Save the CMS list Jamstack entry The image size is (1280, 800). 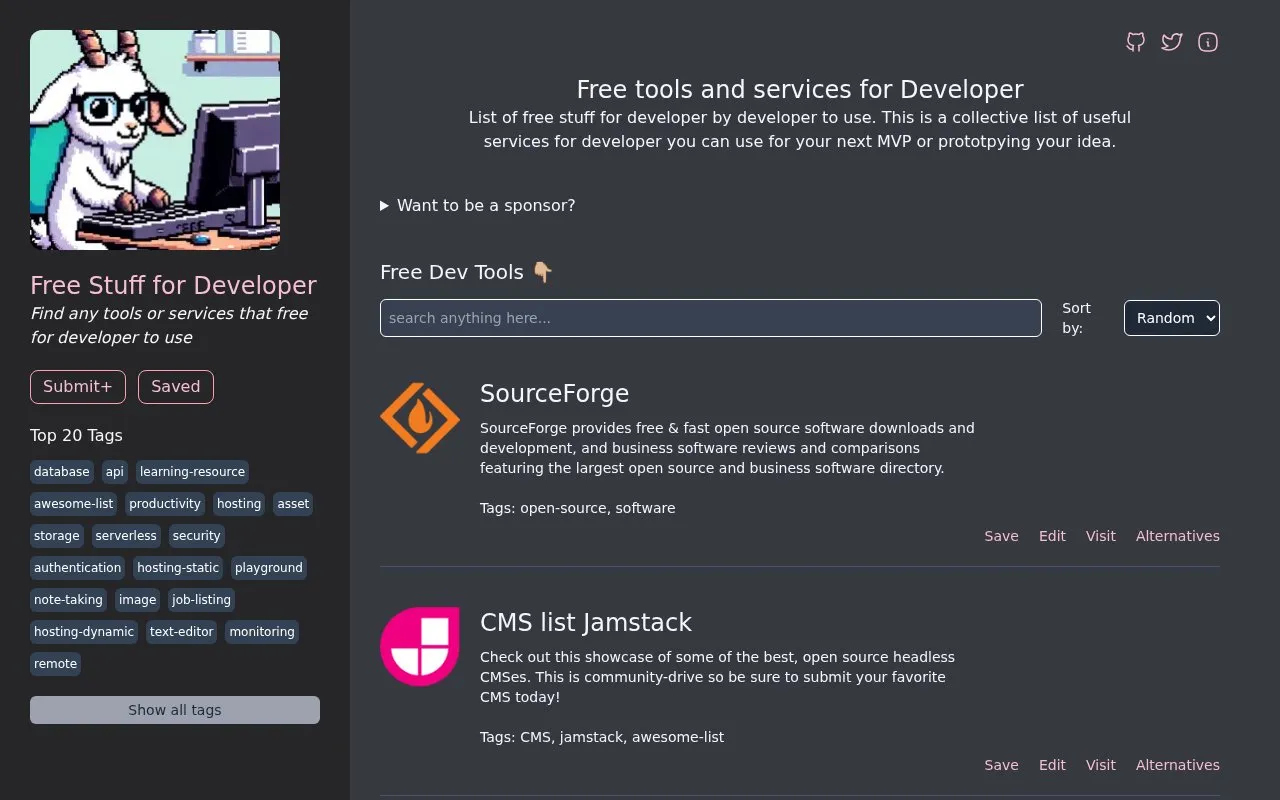click(x=1001, y=765)
